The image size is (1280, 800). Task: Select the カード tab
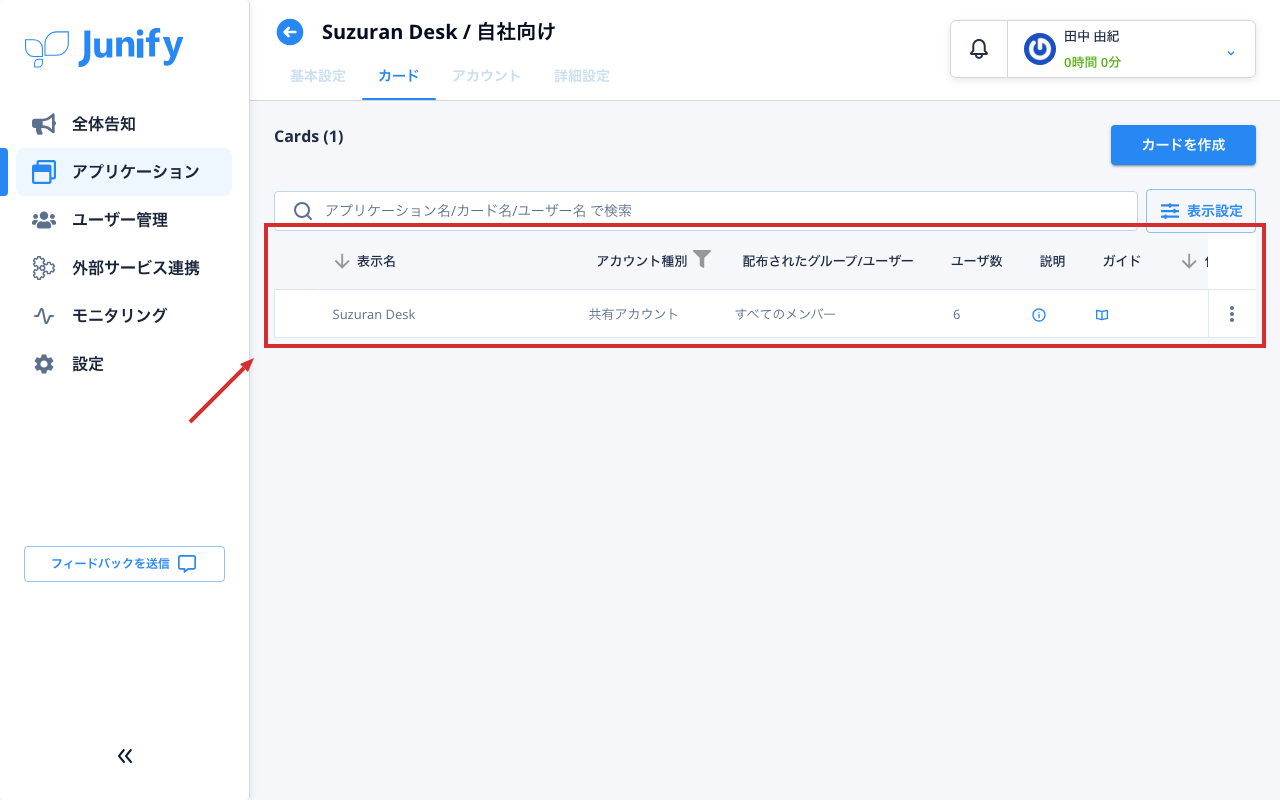coord(399,76)
